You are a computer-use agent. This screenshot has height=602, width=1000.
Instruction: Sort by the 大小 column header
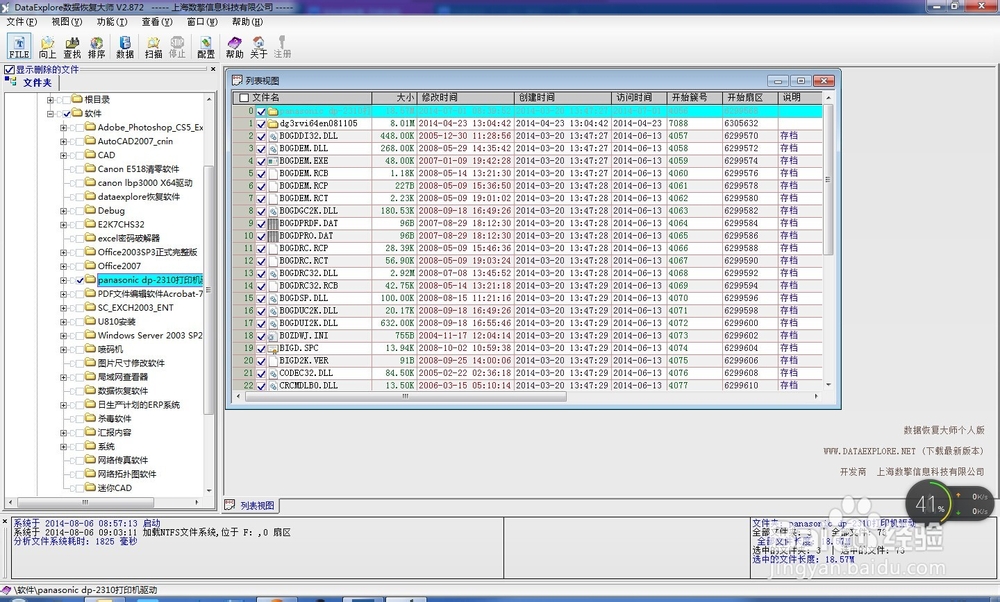click(x=394, y=98)
